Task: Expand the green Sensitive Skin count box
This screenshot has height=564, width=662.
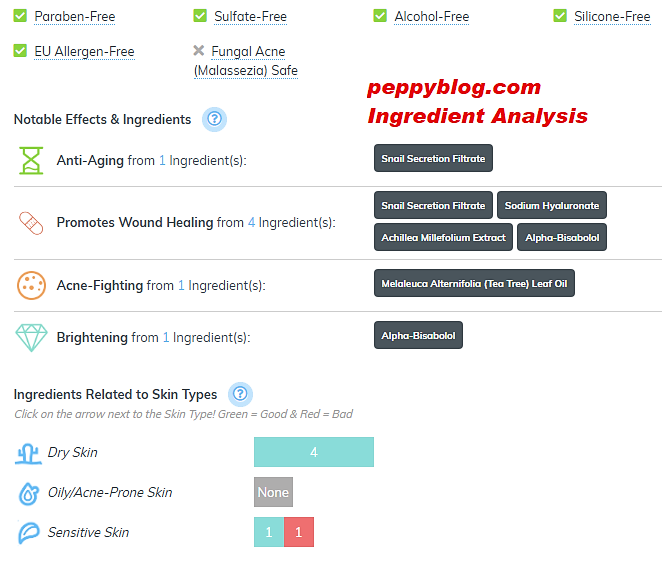Action: [268, 532]
